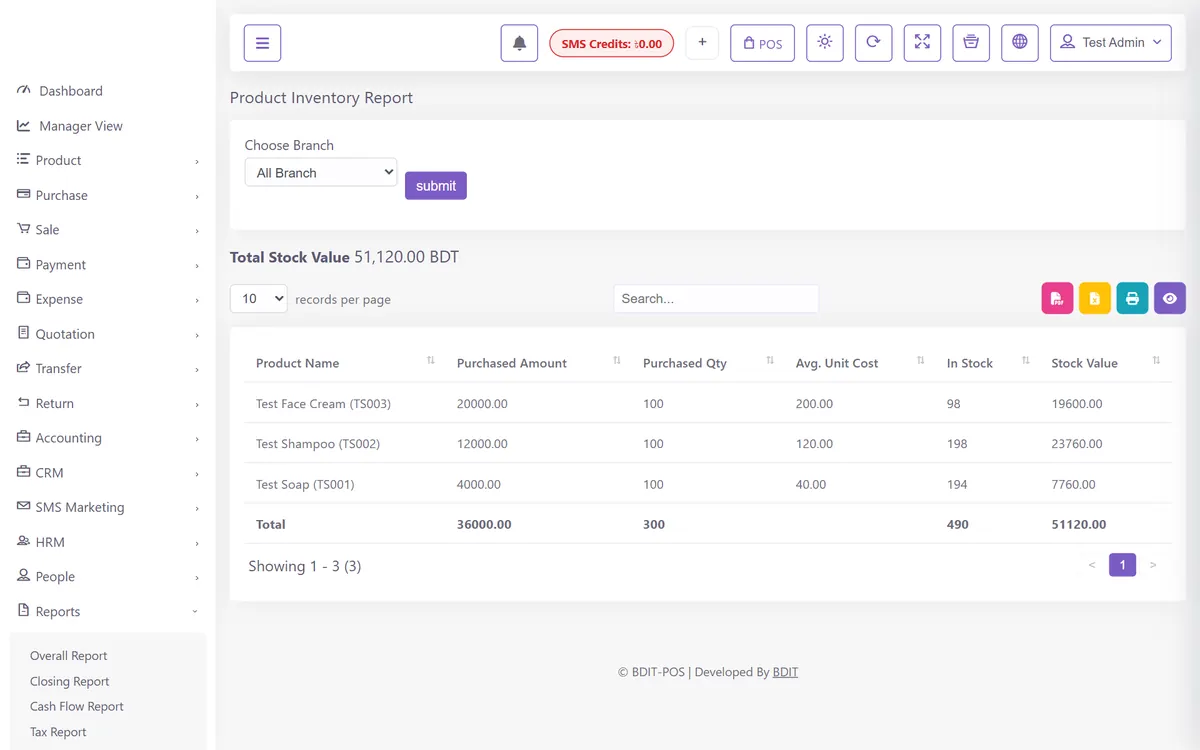This screenshot has height=750, width=1200.
Task: Expand the Purchase sidebar menu
Action: pyautogui.click(x=108, y=195)
